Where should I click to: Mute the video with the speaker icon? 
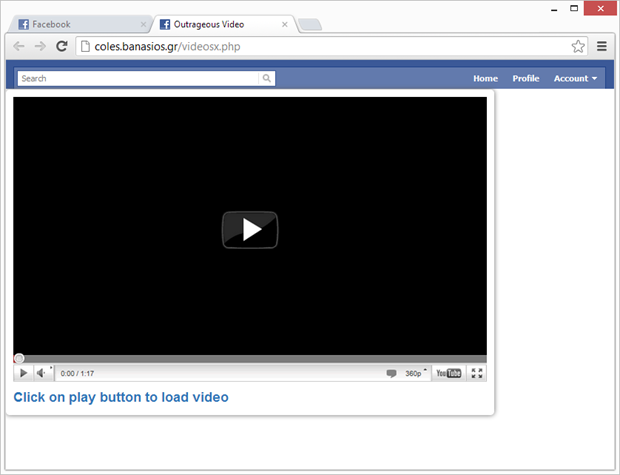pyautogui.click(x=42, y=373)
